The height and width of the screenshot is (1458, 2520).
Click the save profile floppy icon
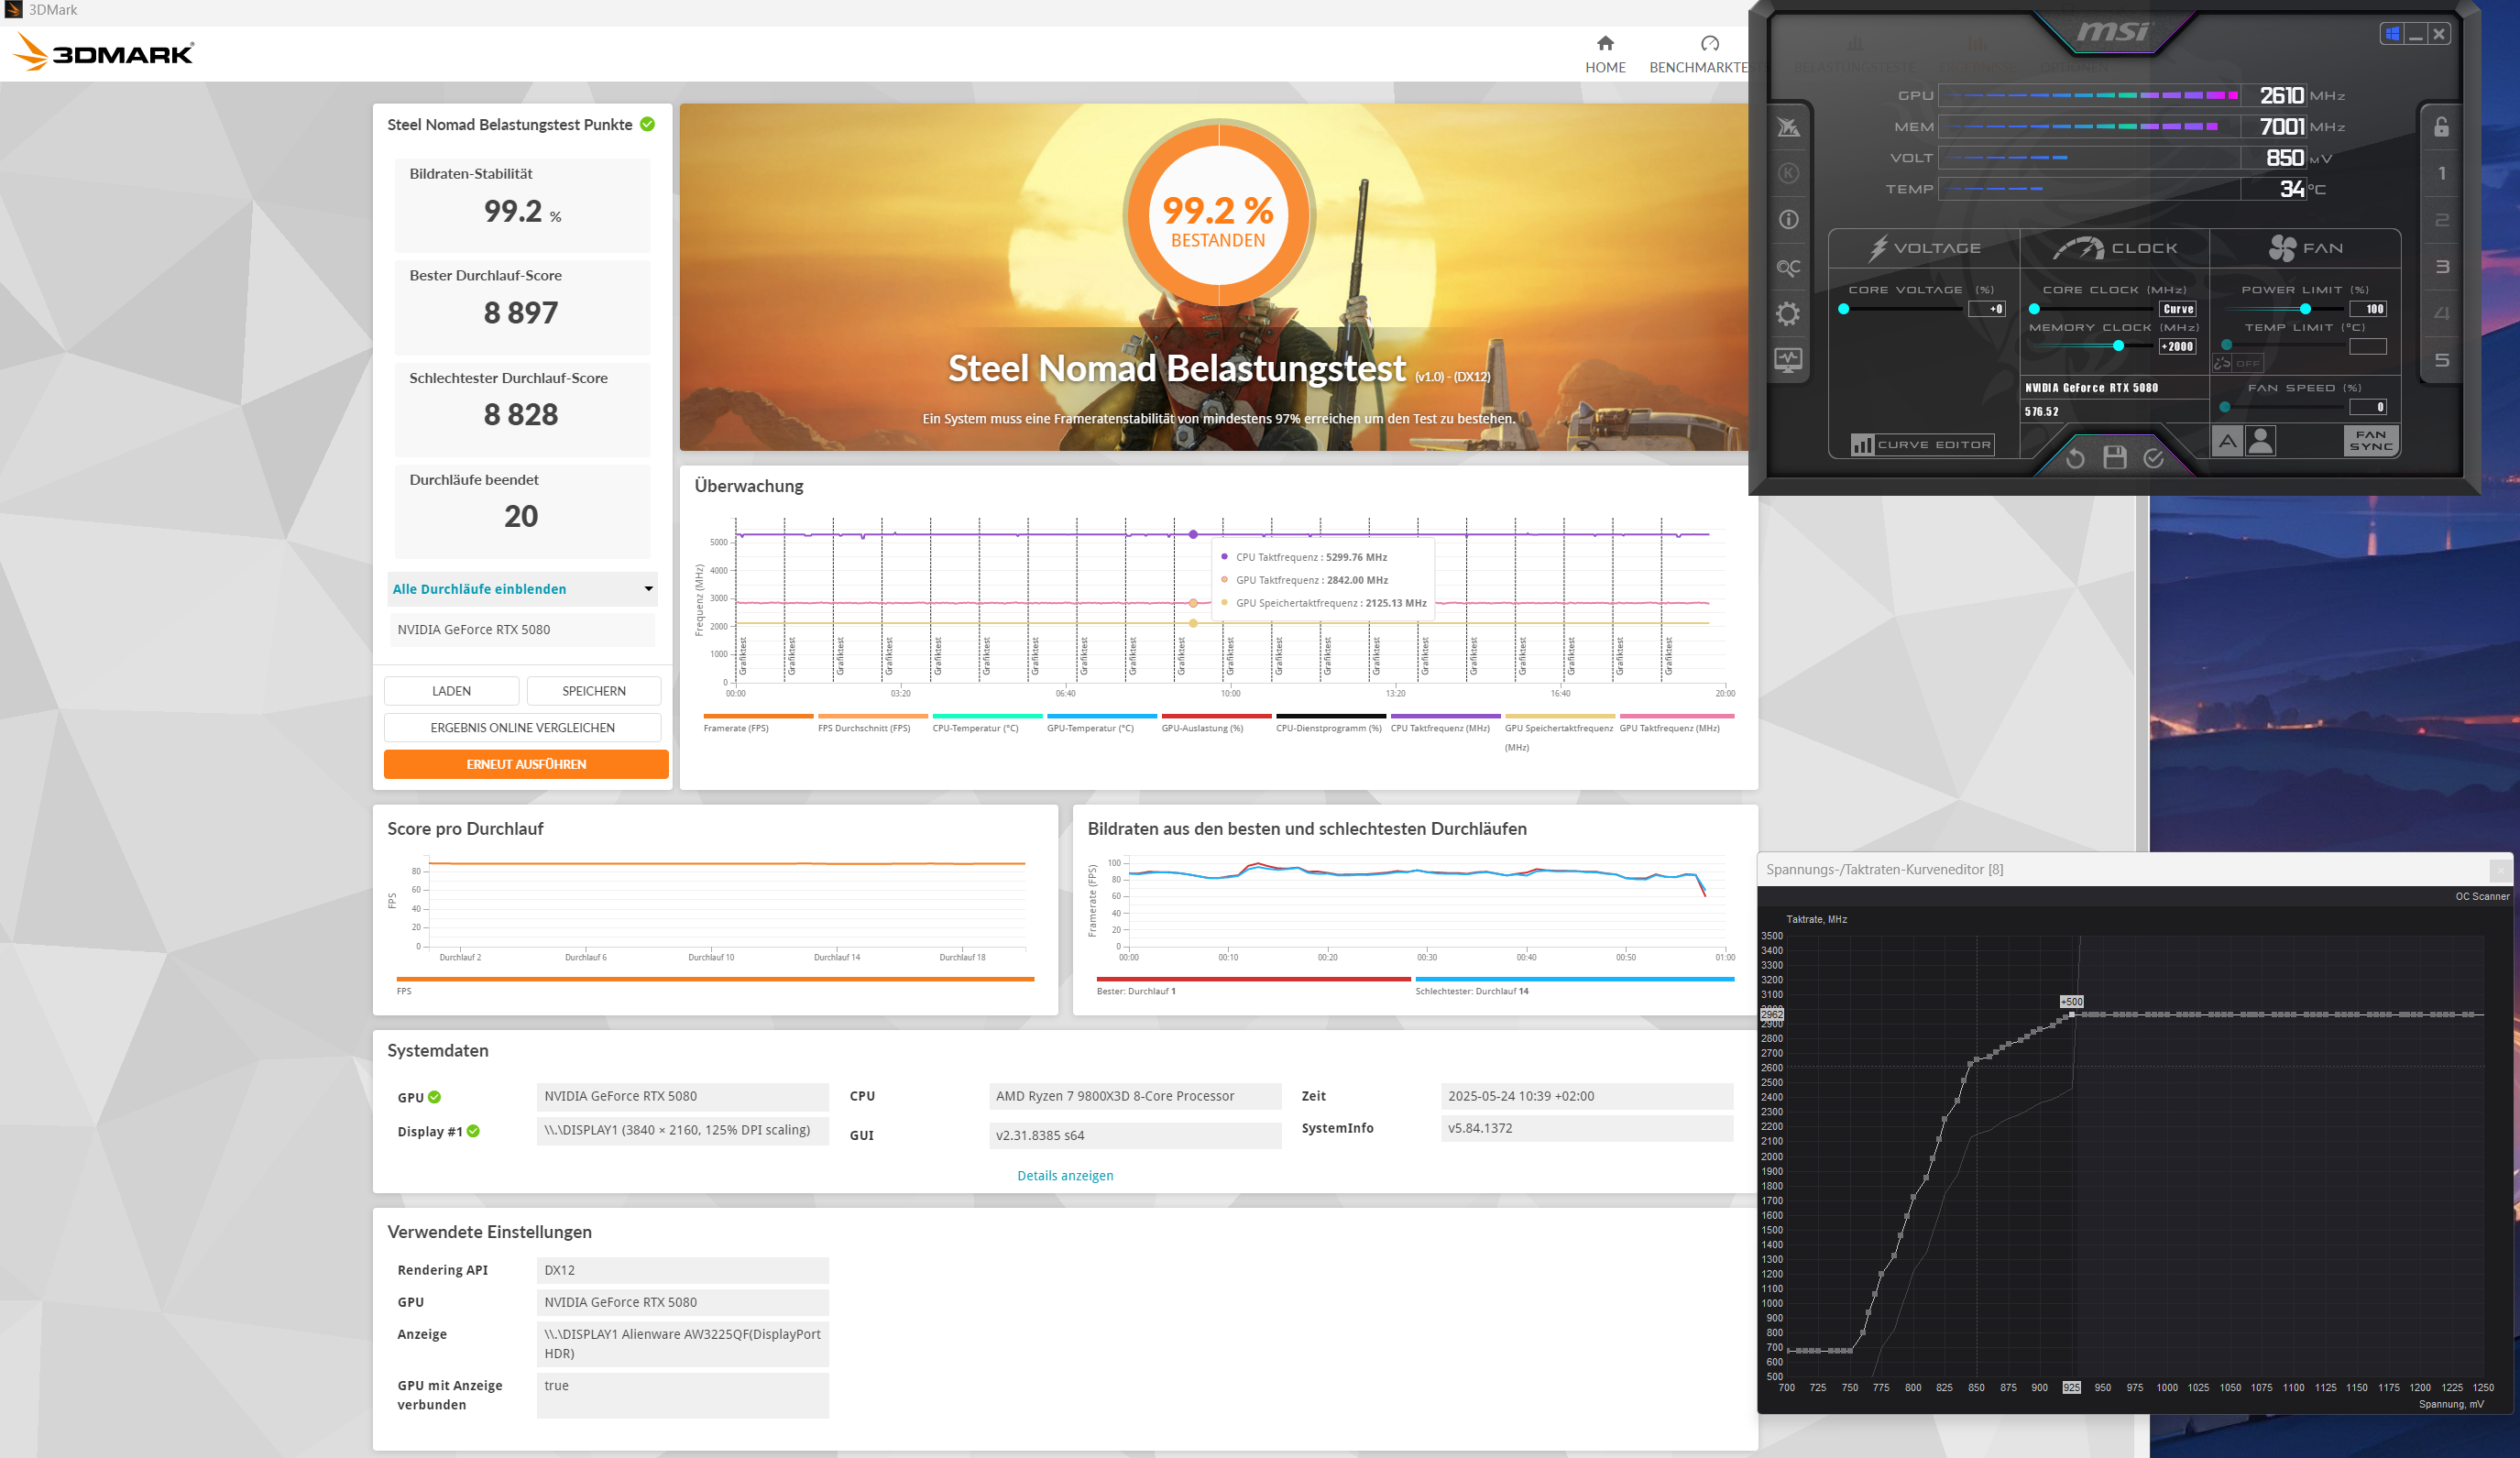pyautogui.click(x=2114, y=457)
